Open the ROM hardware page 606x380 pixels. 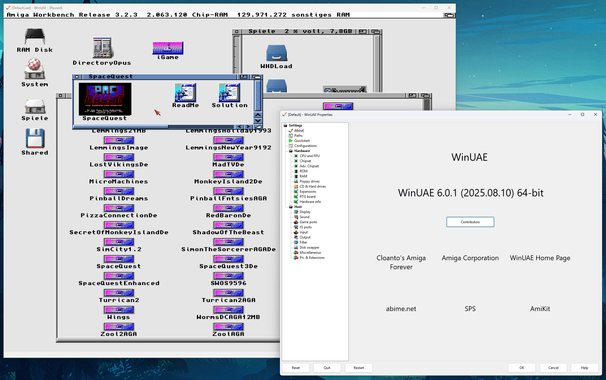(x=303, y=171)
